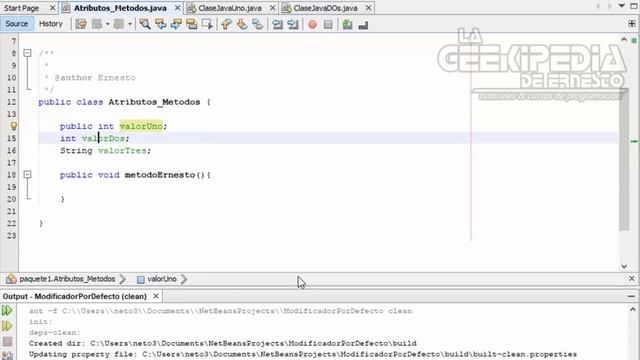Click editor scrollbar down arrow

pyautogui.click(x=624, y=266)
